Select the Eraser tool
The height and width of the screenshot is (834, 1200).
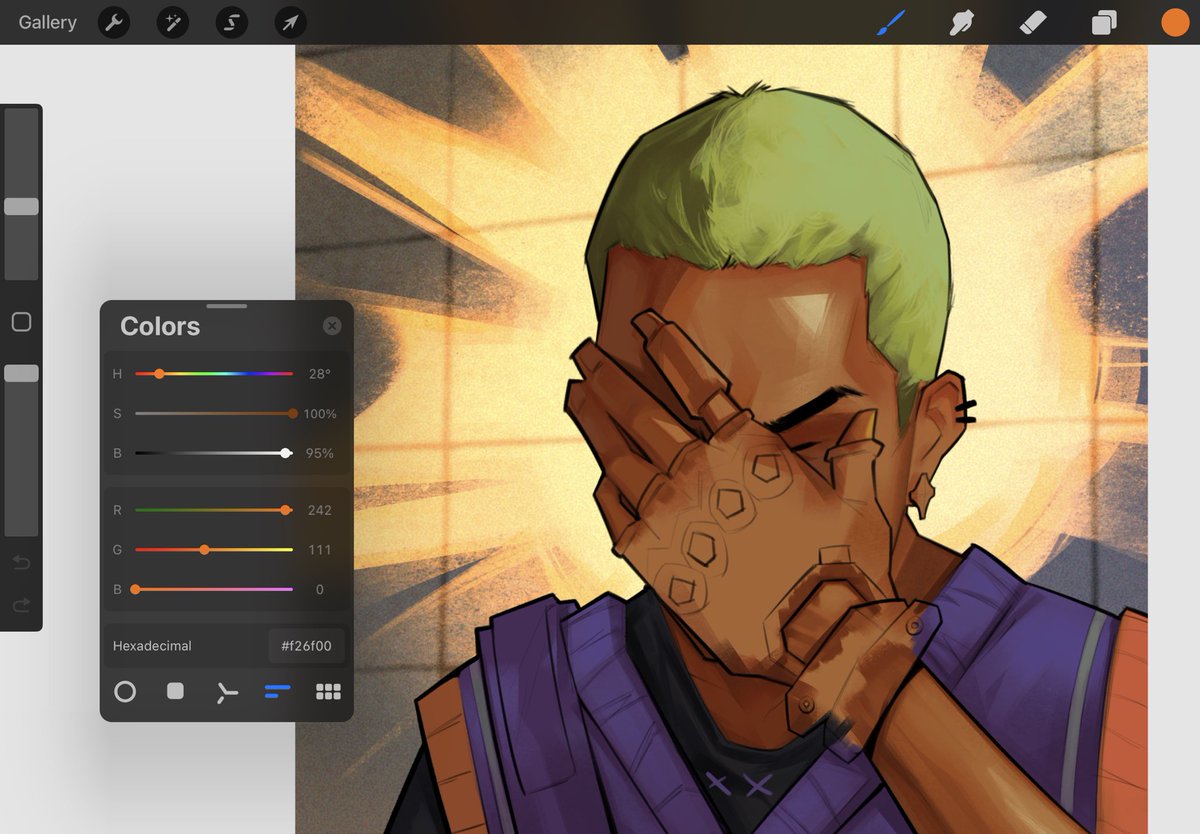point(1033,22)
